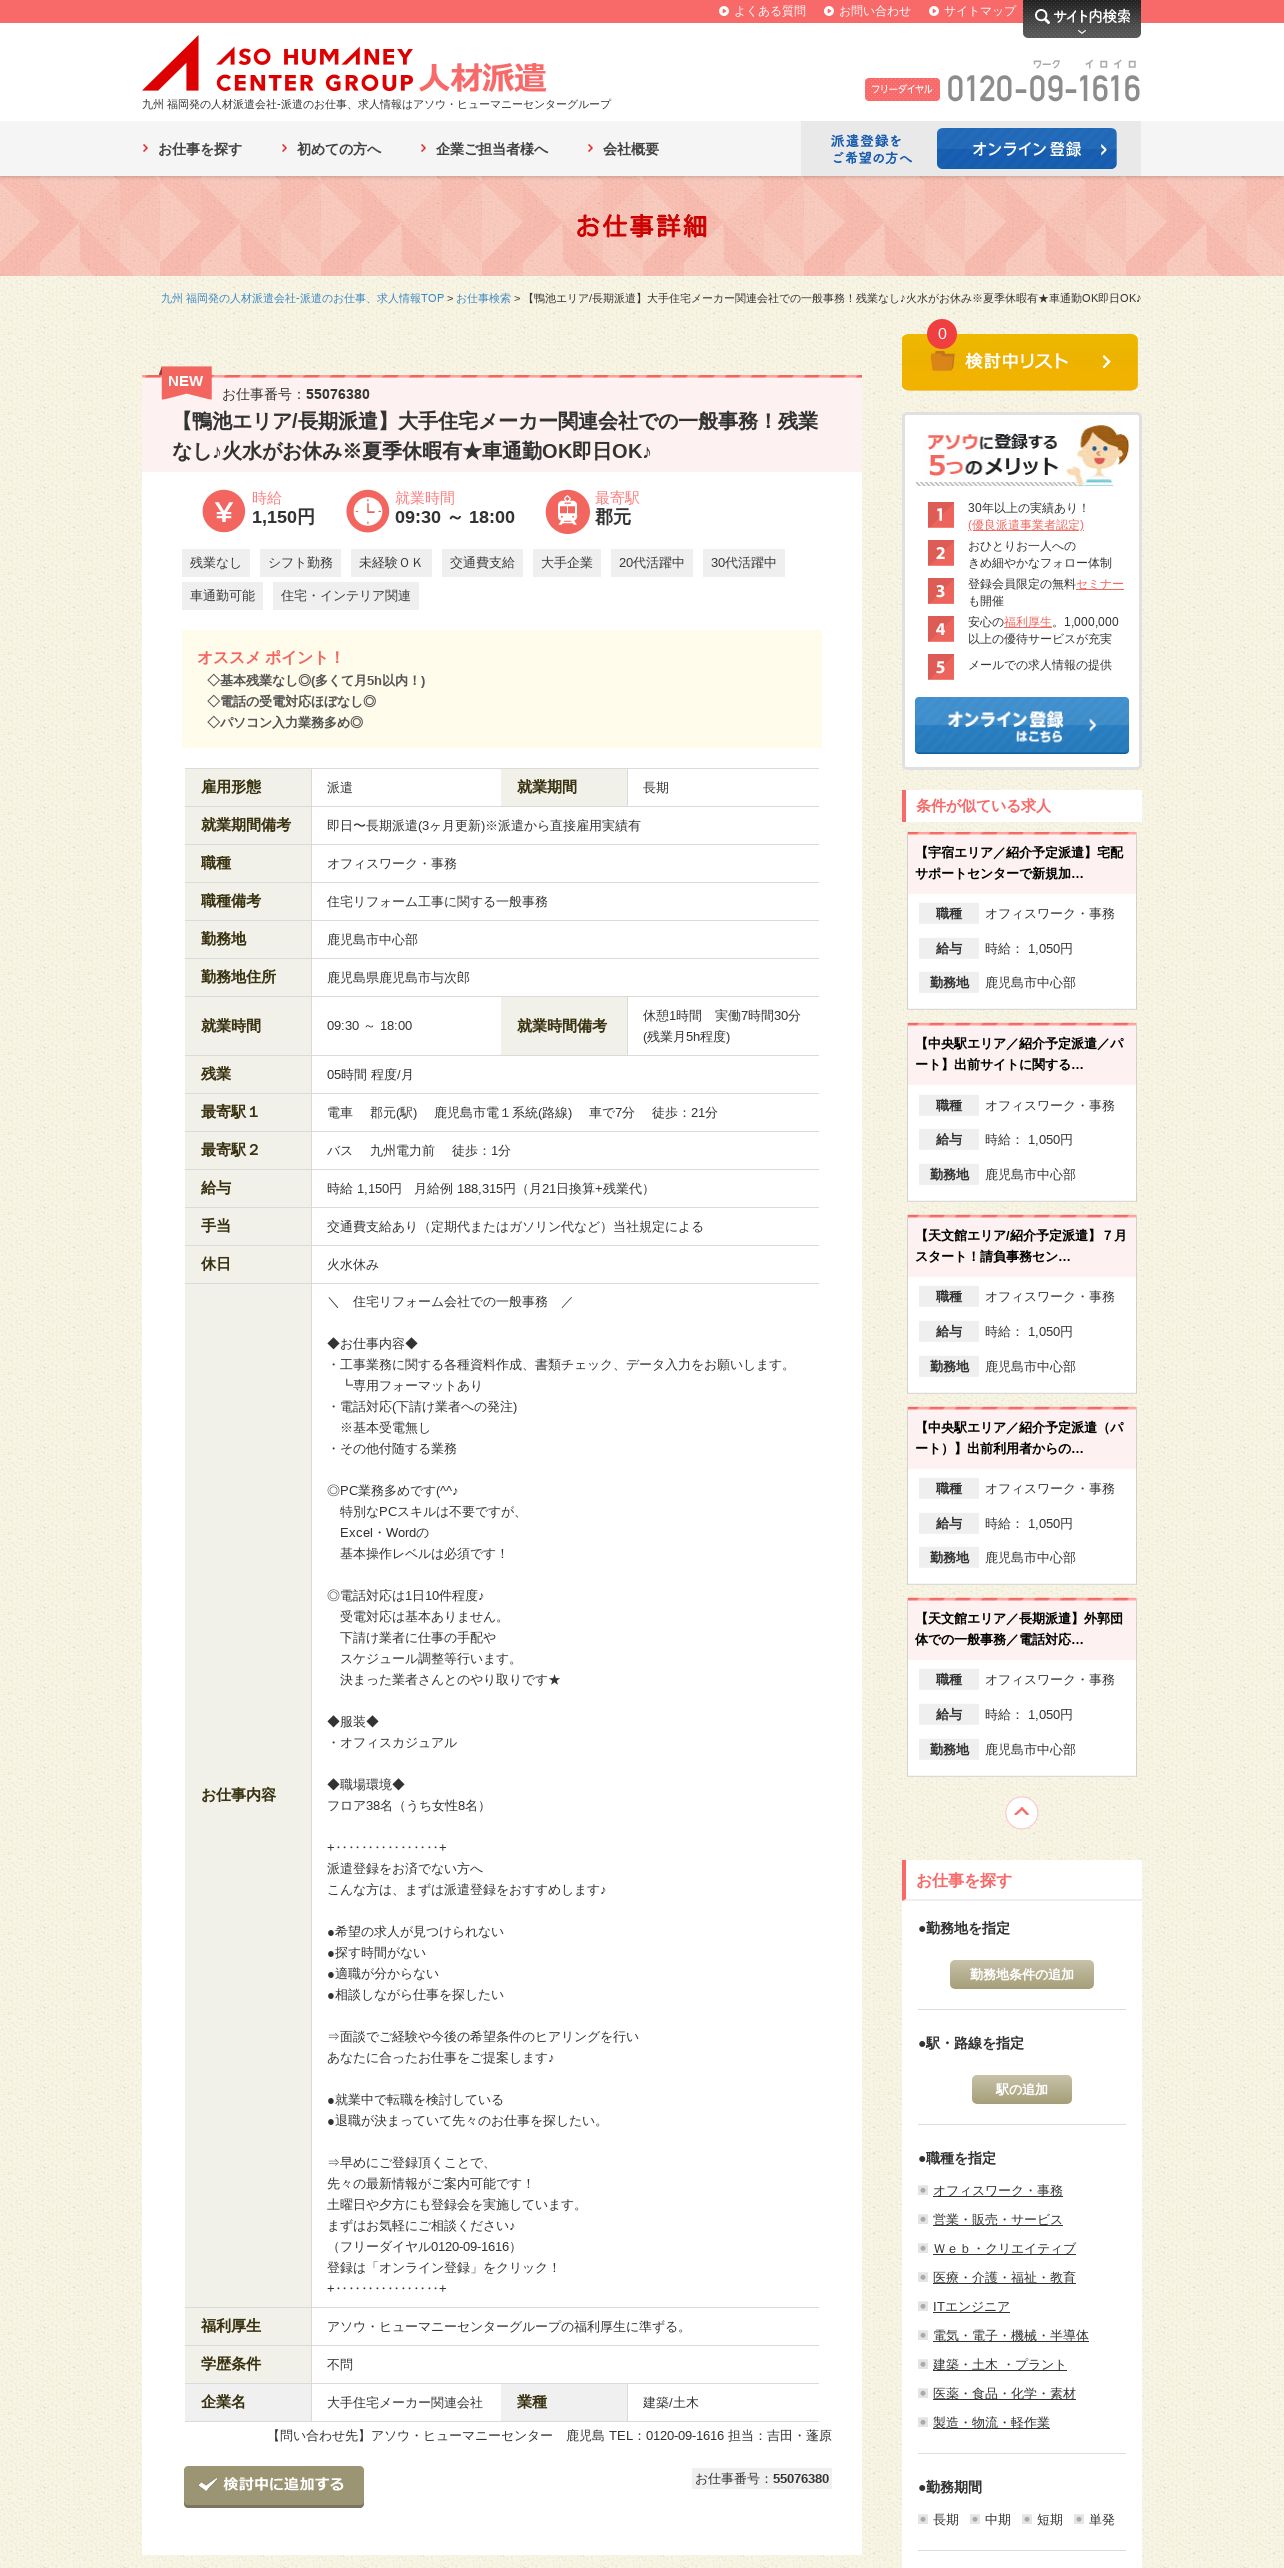Filter by 医薬・食品・化学・素材 job type
Image resolution: width=1284 pixels, height=2568 pixels.
pos(1004,2393)
